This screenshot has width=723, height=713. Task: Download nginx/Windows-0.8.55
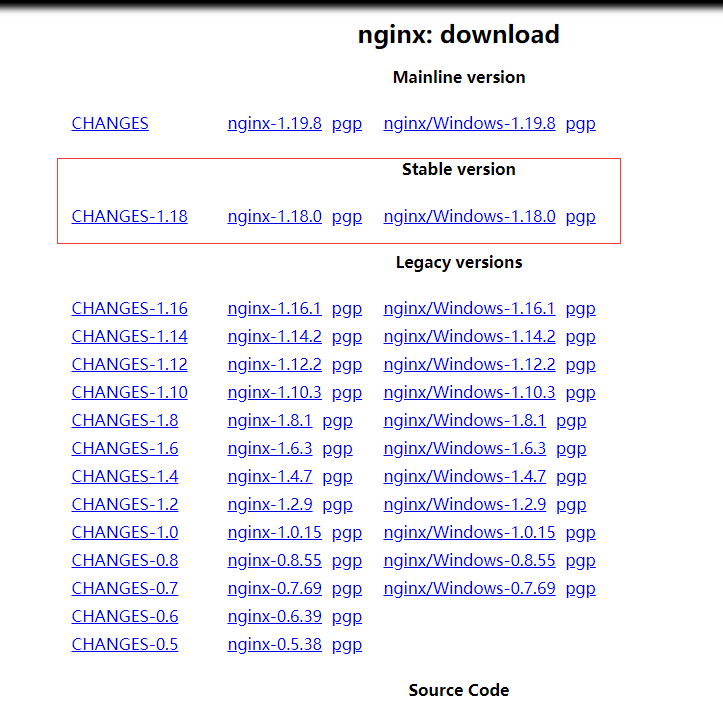pyautogui.click(x=469, y=560)
